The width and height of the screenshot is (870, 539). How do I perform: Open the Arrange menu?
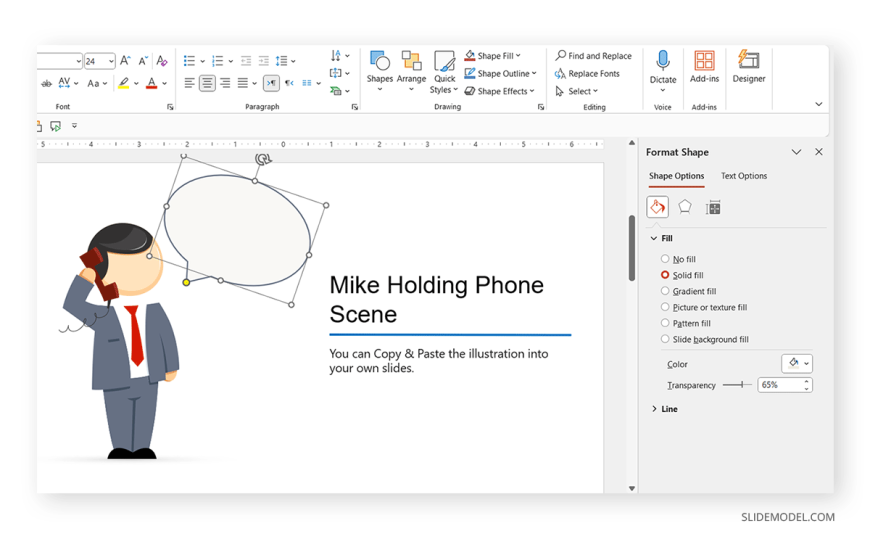[x=411, y=71]
